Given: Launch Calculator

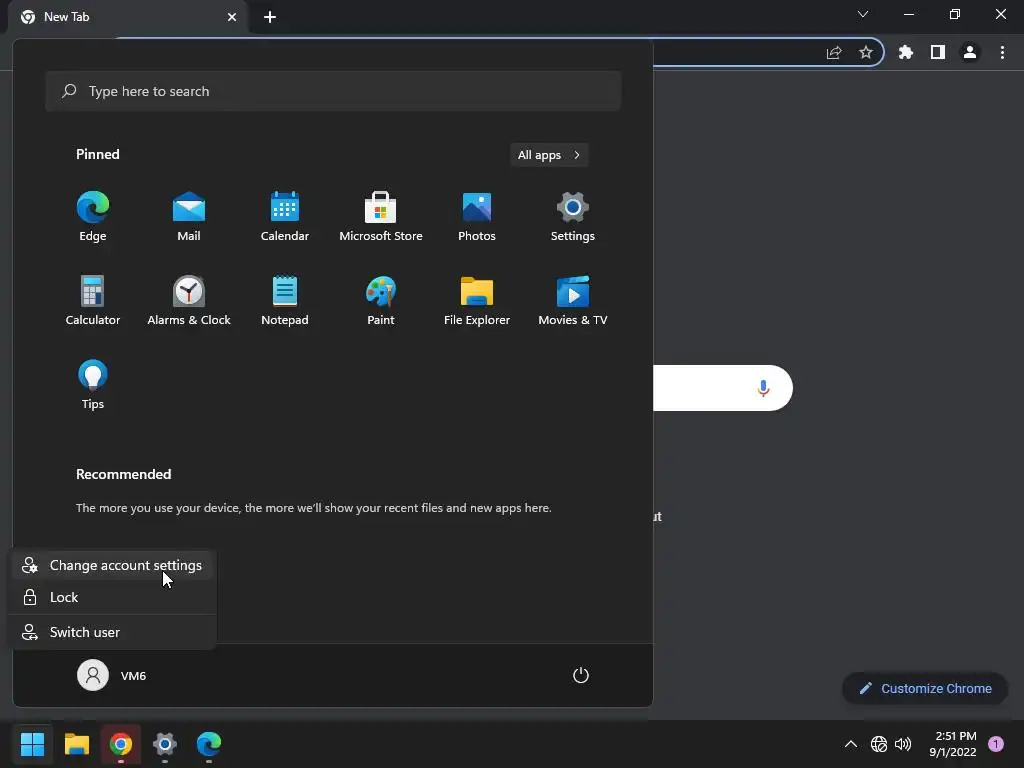Looking at the screenshot, I should click(x=93, y=300).
